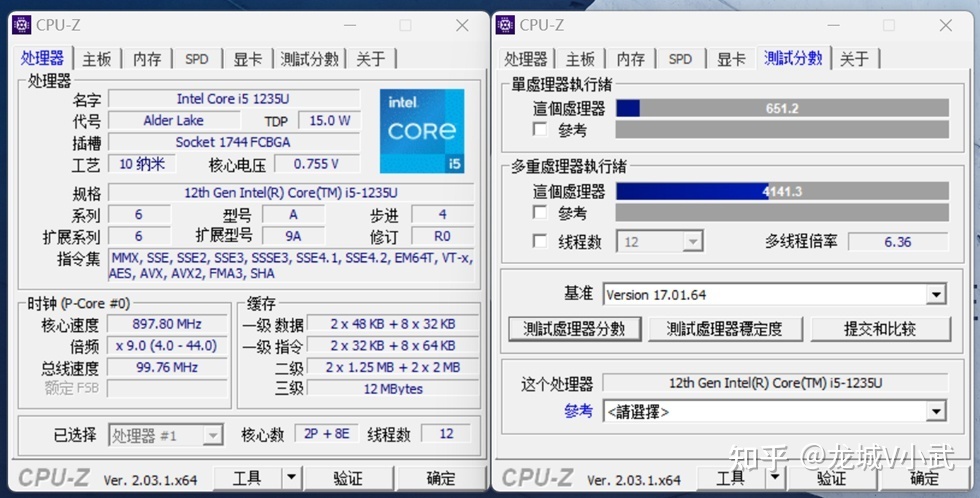Image resolution: width=980 pixels, height=498 pixels.
Task: Click 測試處理器分數 button
Action: (x=574, y=329)
